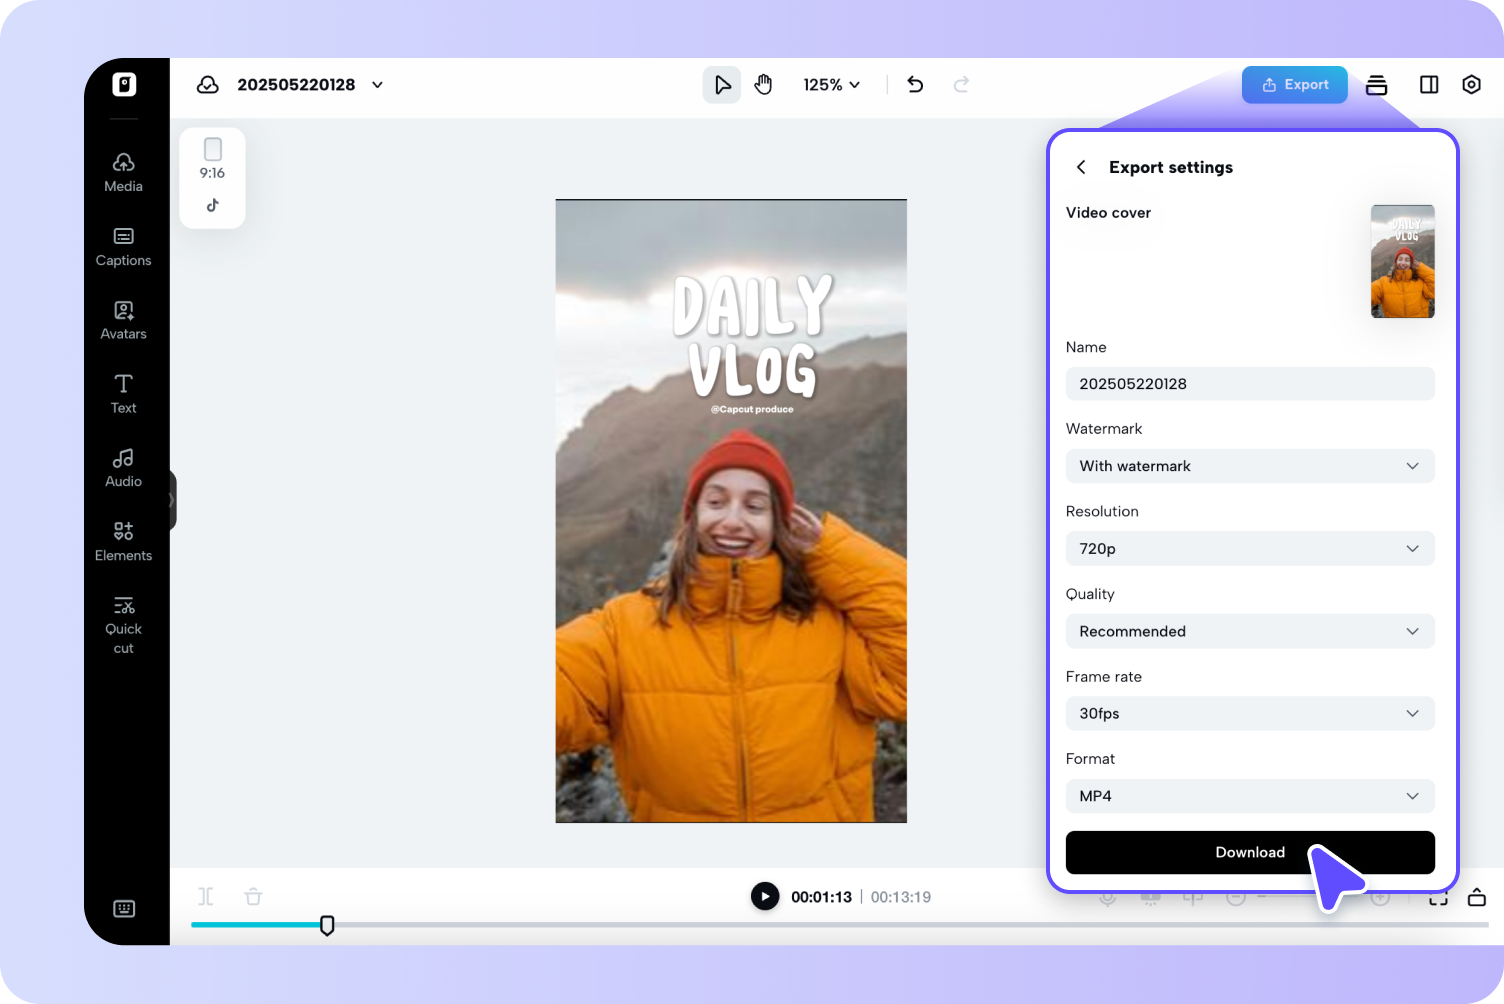Select the Captions tool
Viewport: 1504px width, 1004px height.
click(x=123, y=245)
